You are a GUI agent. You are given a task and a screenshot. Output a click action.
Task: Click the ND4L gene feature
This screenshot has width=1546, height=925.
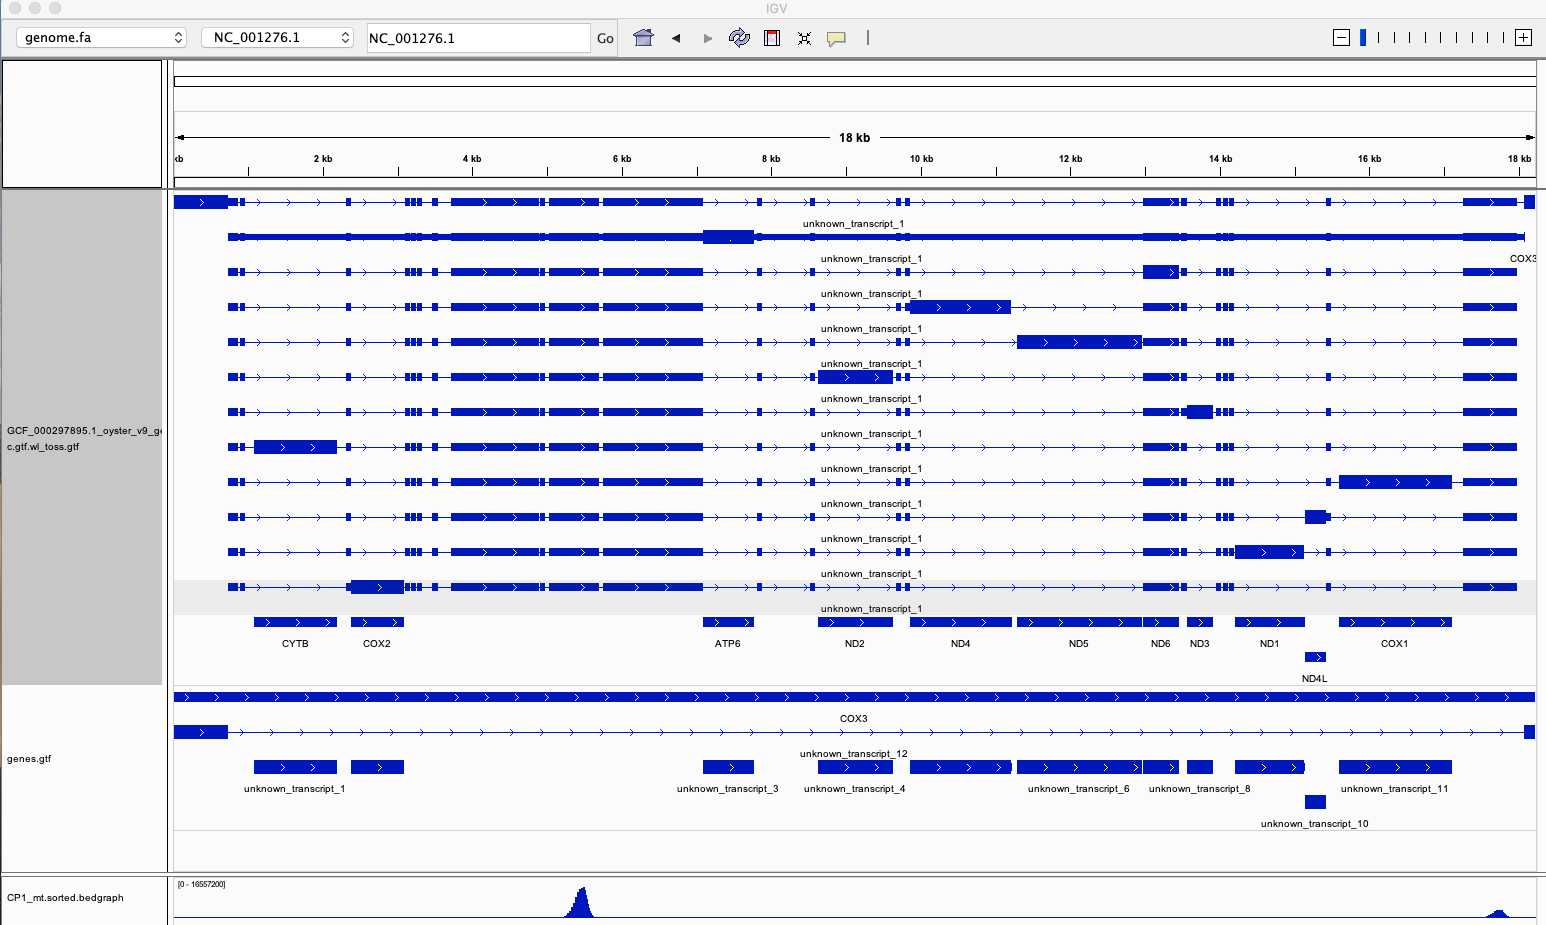[1315, 657]
